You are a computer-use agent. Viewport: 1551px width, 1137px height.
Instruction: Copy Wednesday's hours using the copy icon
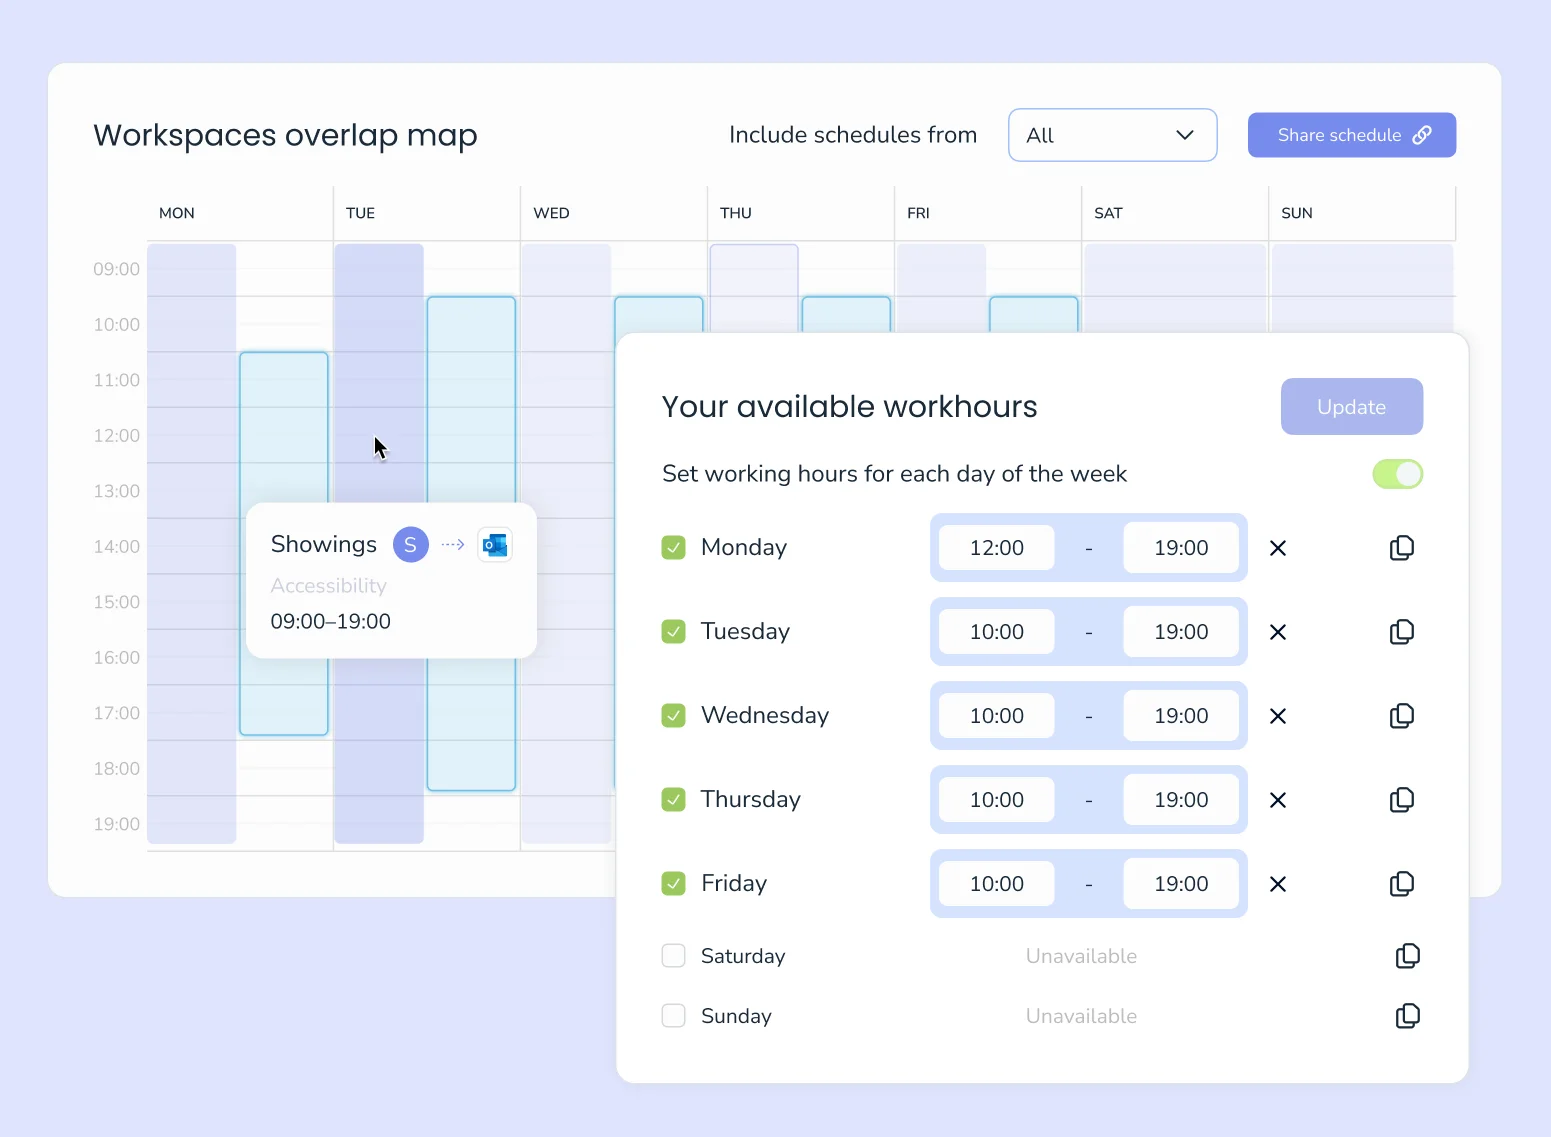tap(1402, 716)
